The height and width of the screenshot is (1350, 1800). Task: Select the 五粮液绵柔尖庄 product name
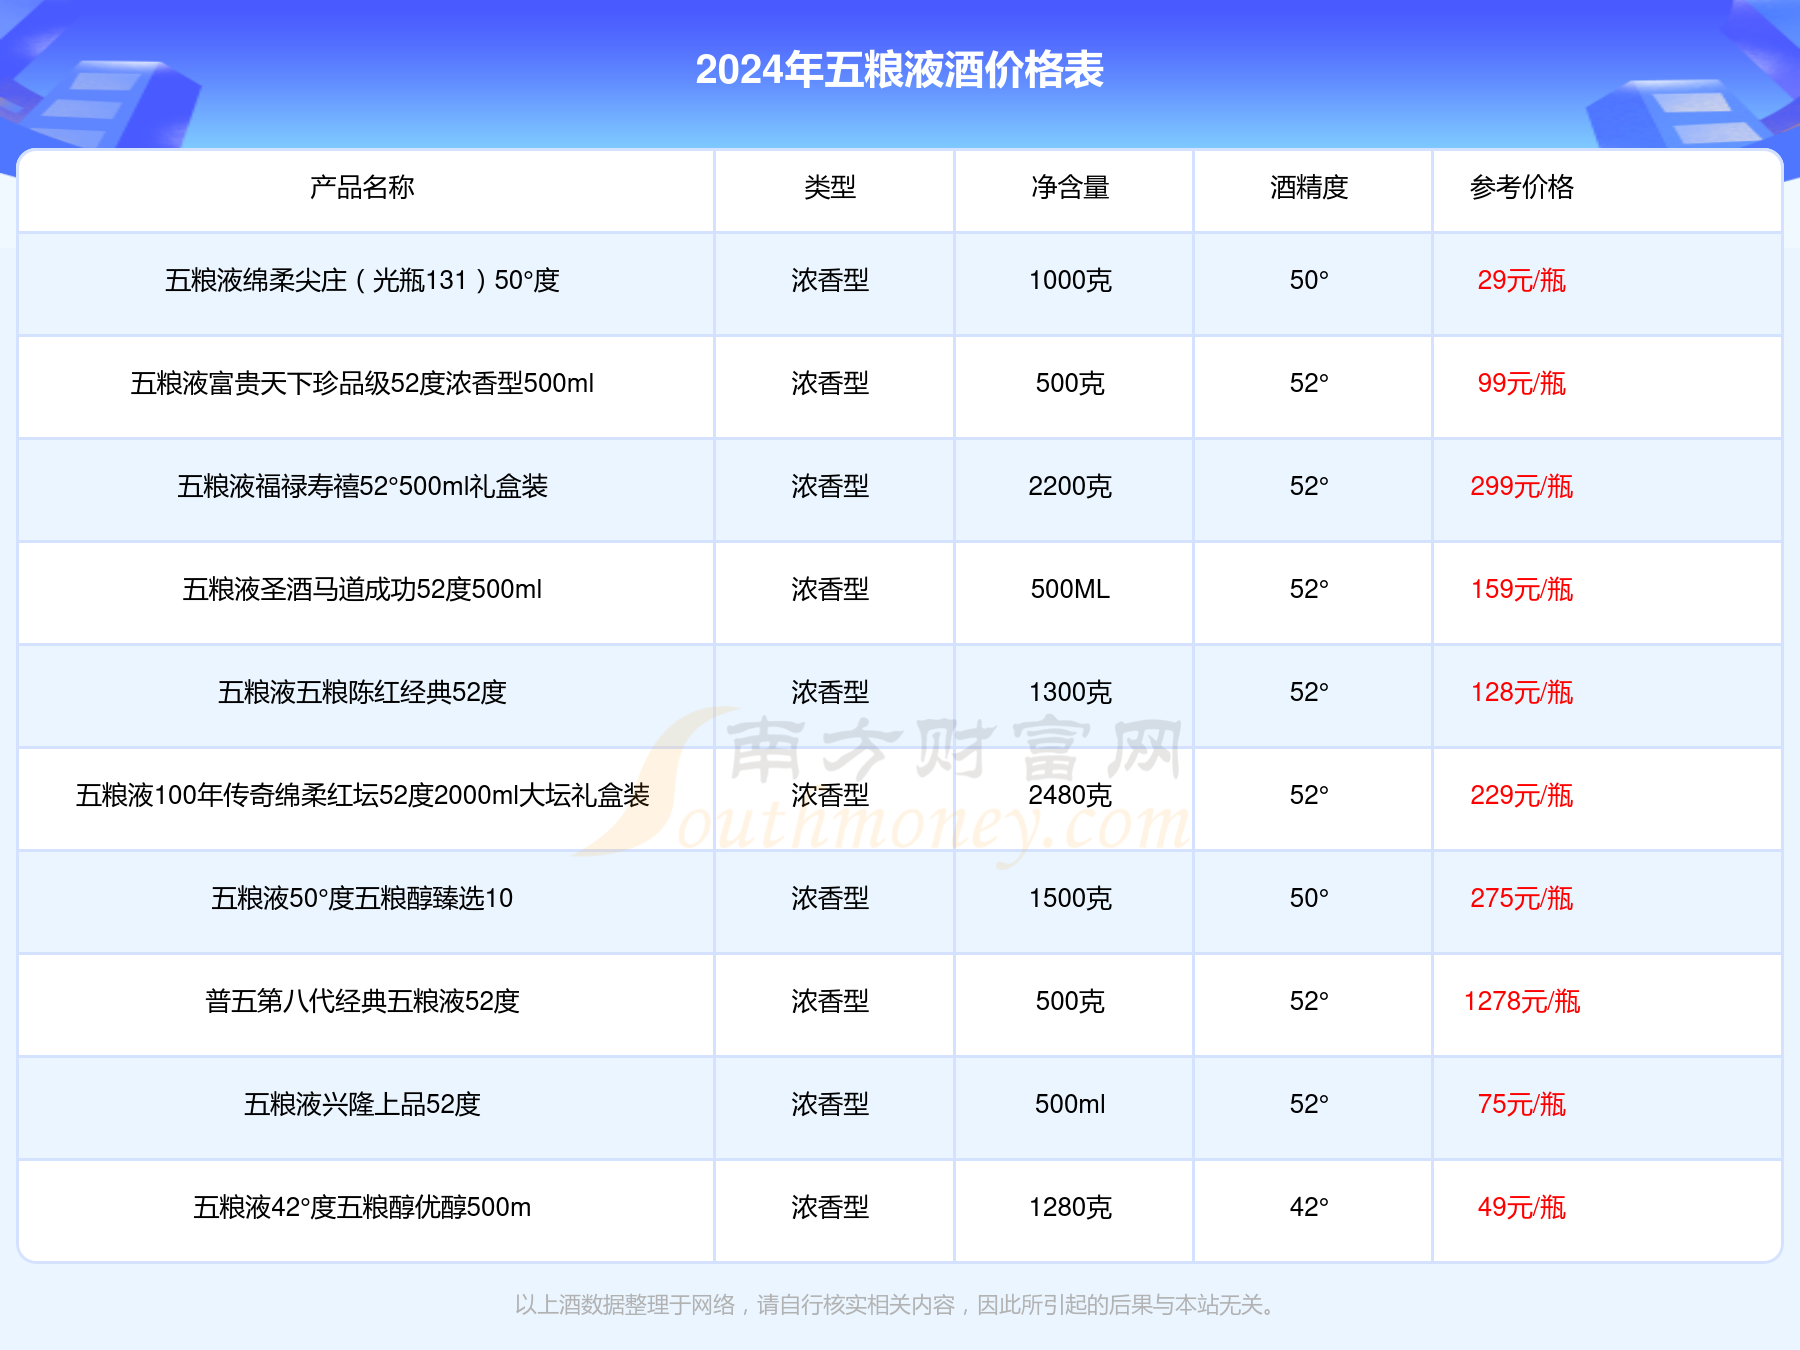362,281
